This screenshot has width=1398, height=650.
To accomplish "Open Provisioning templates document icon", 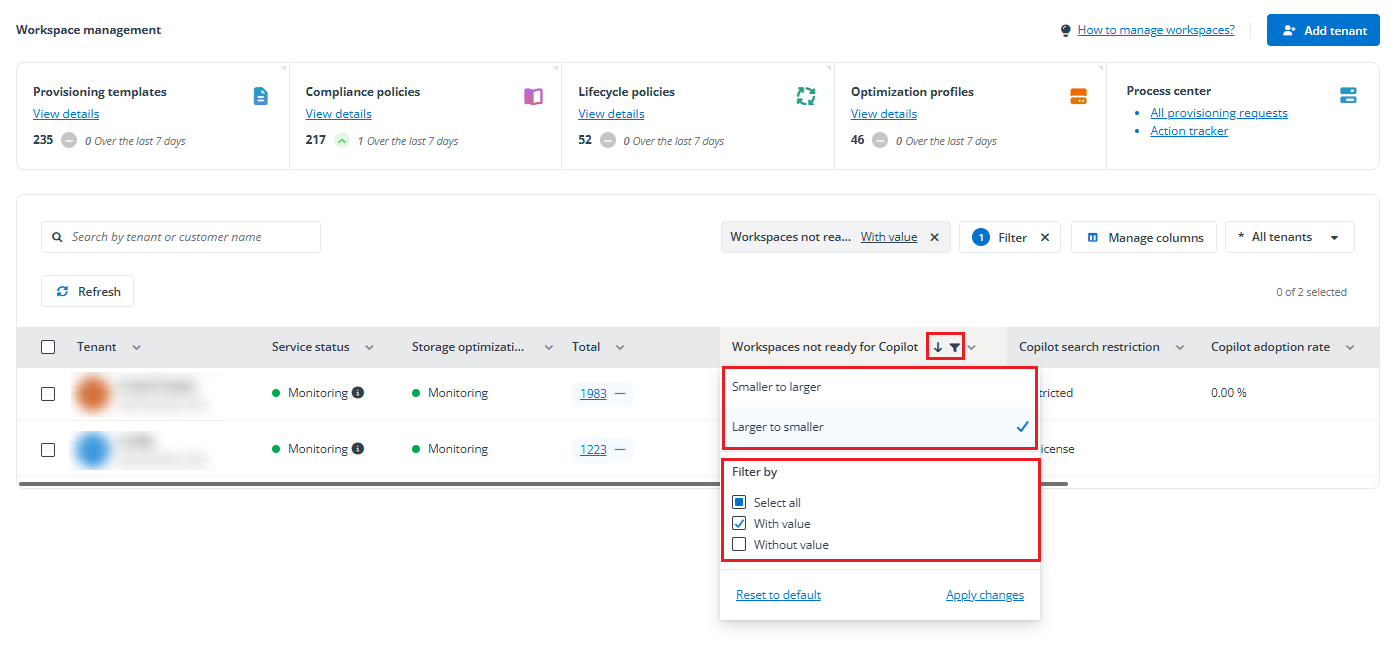I will click(261, 96).
